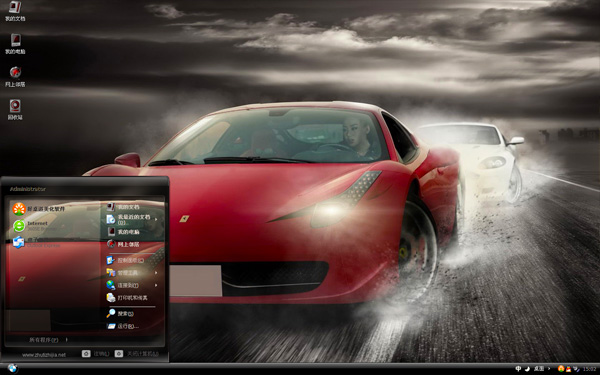
Task: Toggle the 中 input method indicator
Action: click(518, 368)
